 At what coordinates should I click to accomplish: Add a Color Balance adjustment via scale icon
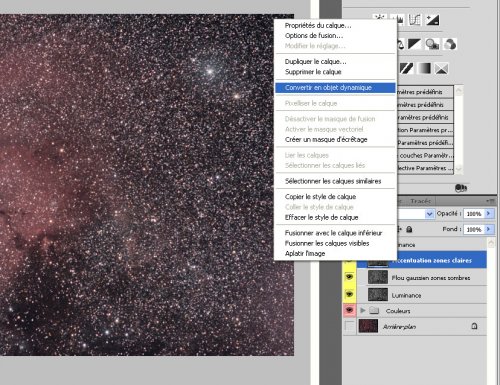coord(400,44)
